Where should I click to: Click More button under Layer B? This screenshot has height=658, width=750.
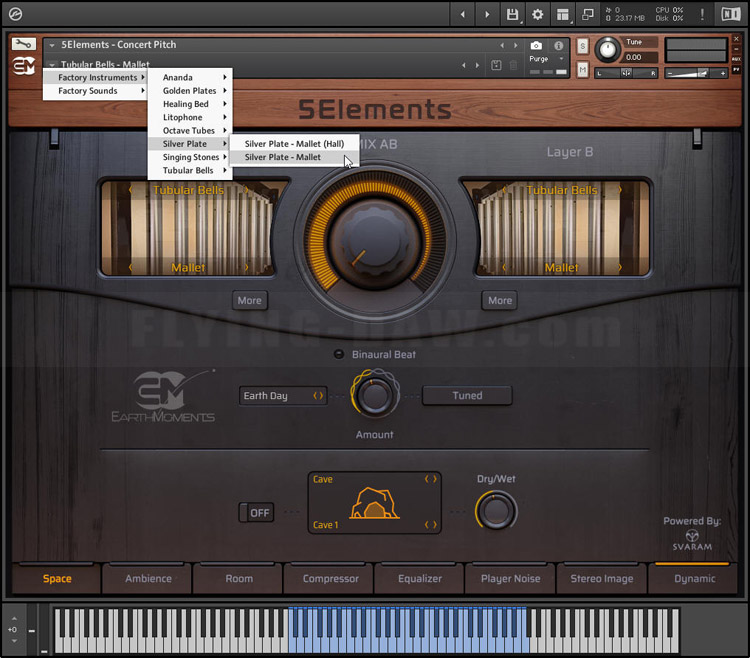(500, 300)
